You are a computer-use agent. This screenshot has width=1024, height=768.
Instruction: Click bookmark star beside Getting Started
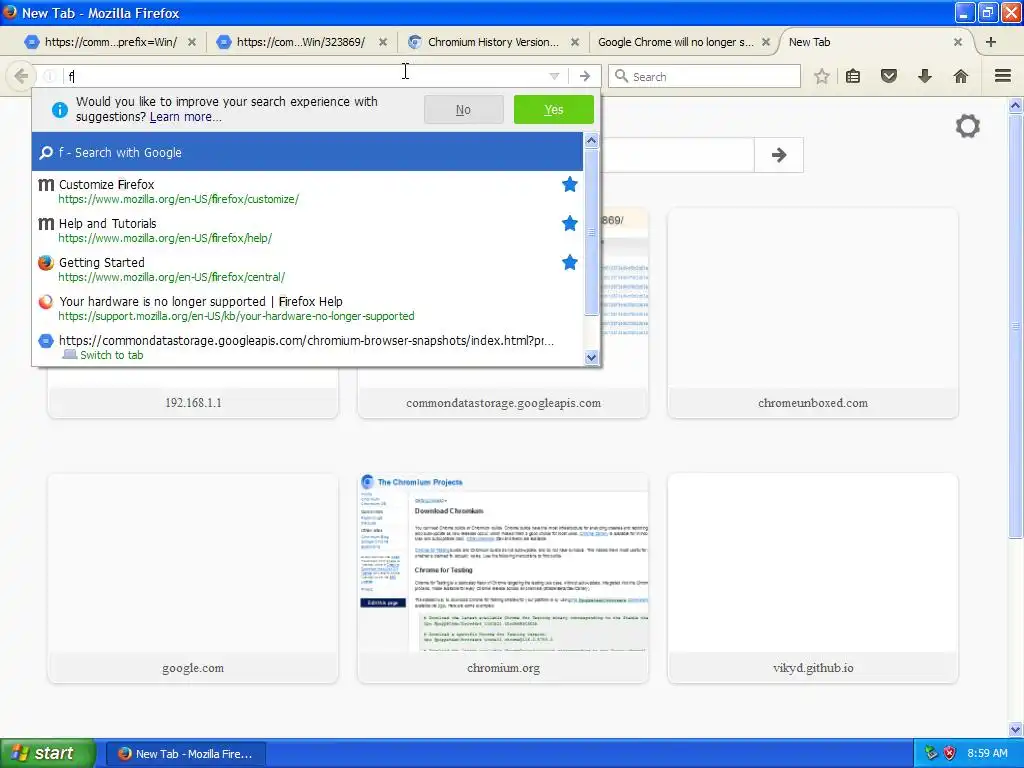pos(569,263)
